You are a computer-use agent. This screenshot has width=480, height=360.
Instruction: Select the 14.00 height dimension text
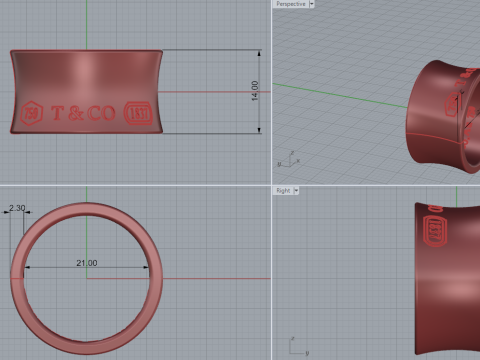coord(255,91)
